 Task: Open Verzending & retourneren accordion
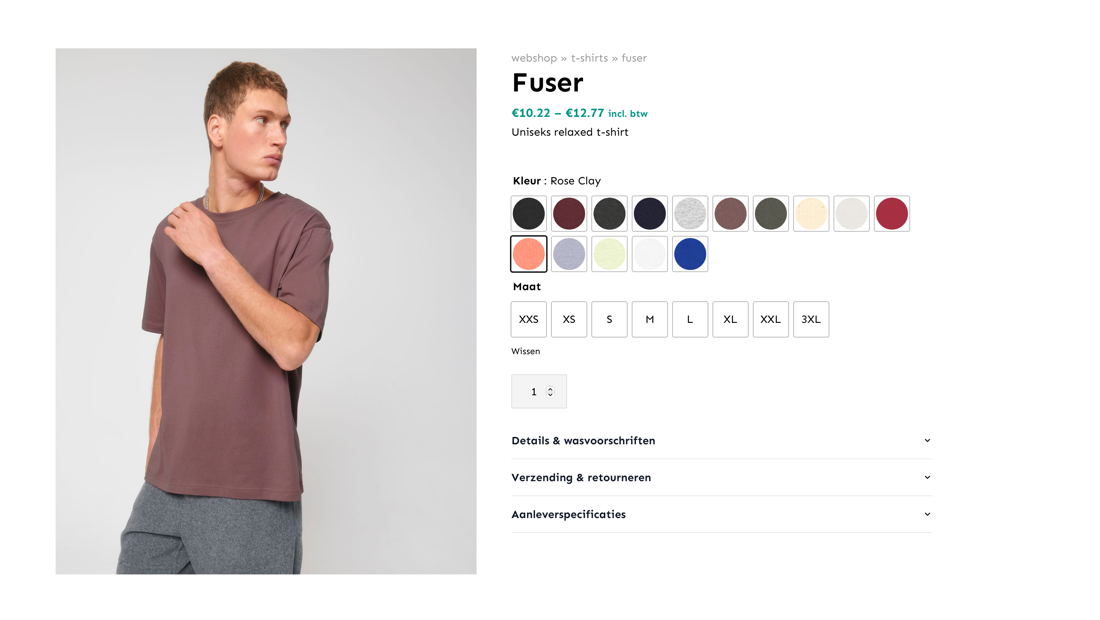[x=721, y=478]
